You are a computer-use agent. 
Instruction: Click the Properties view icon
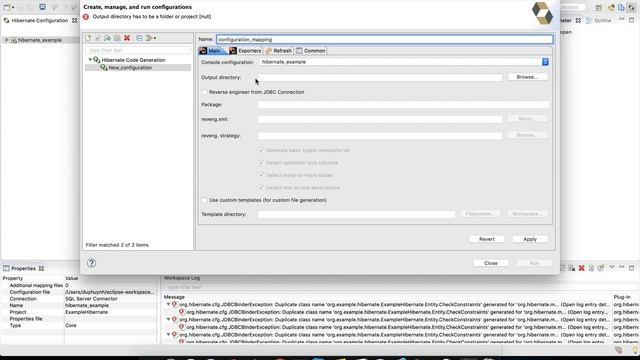6,269
